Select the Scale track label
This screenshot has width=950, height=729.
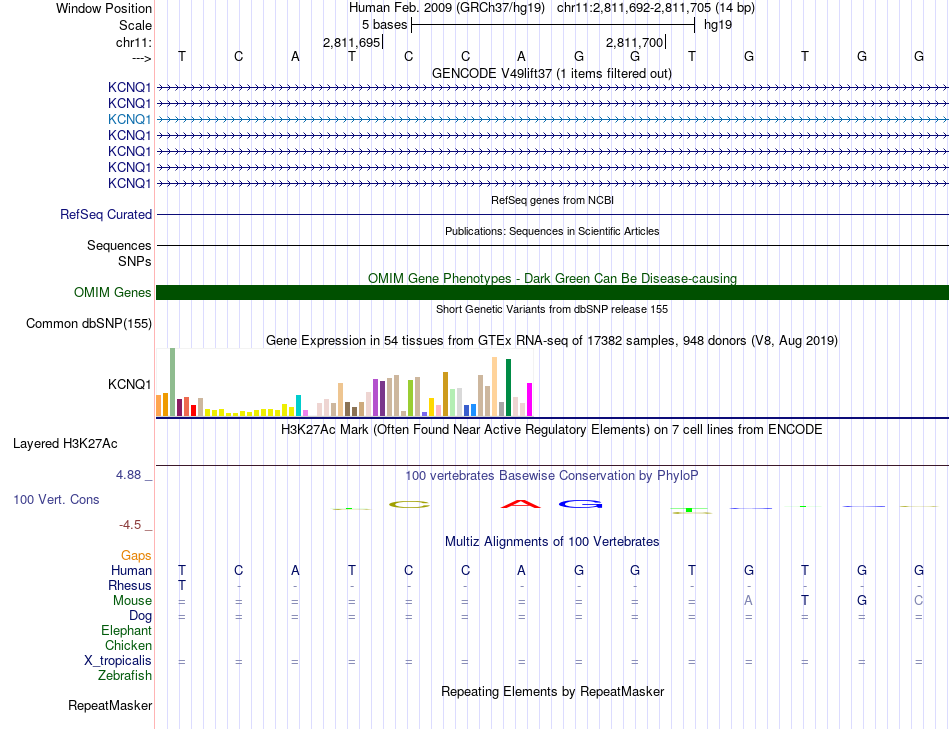coord(135,25)
